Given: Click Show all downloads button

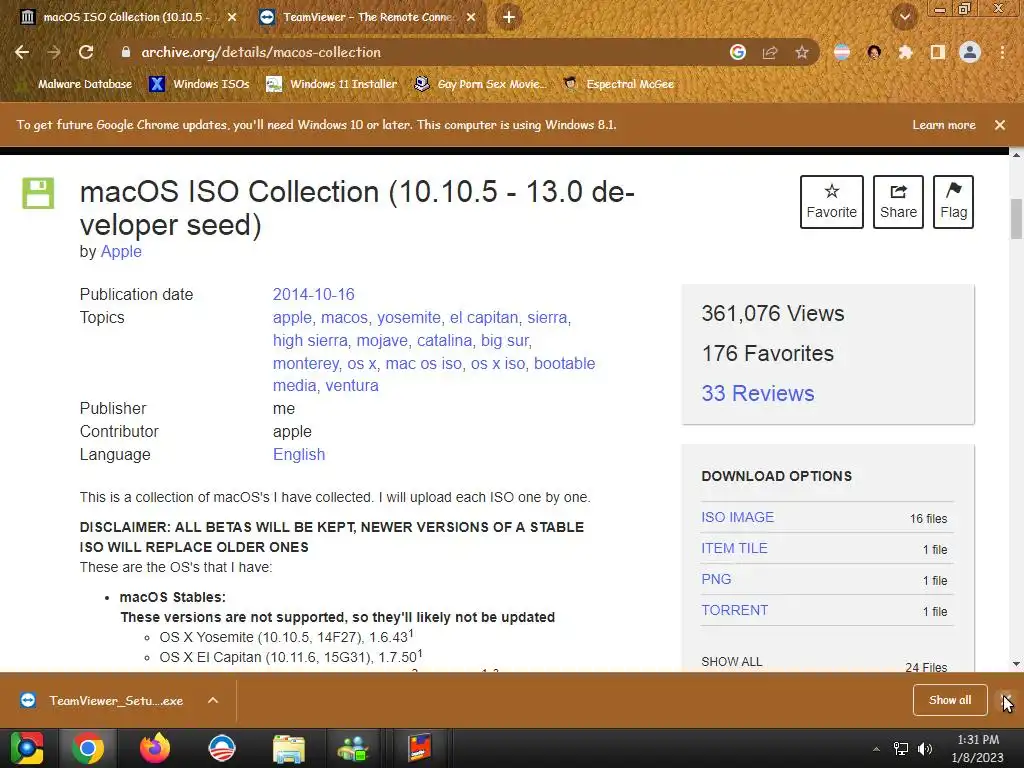Looking at the screenshot, I should coord(950,700).
